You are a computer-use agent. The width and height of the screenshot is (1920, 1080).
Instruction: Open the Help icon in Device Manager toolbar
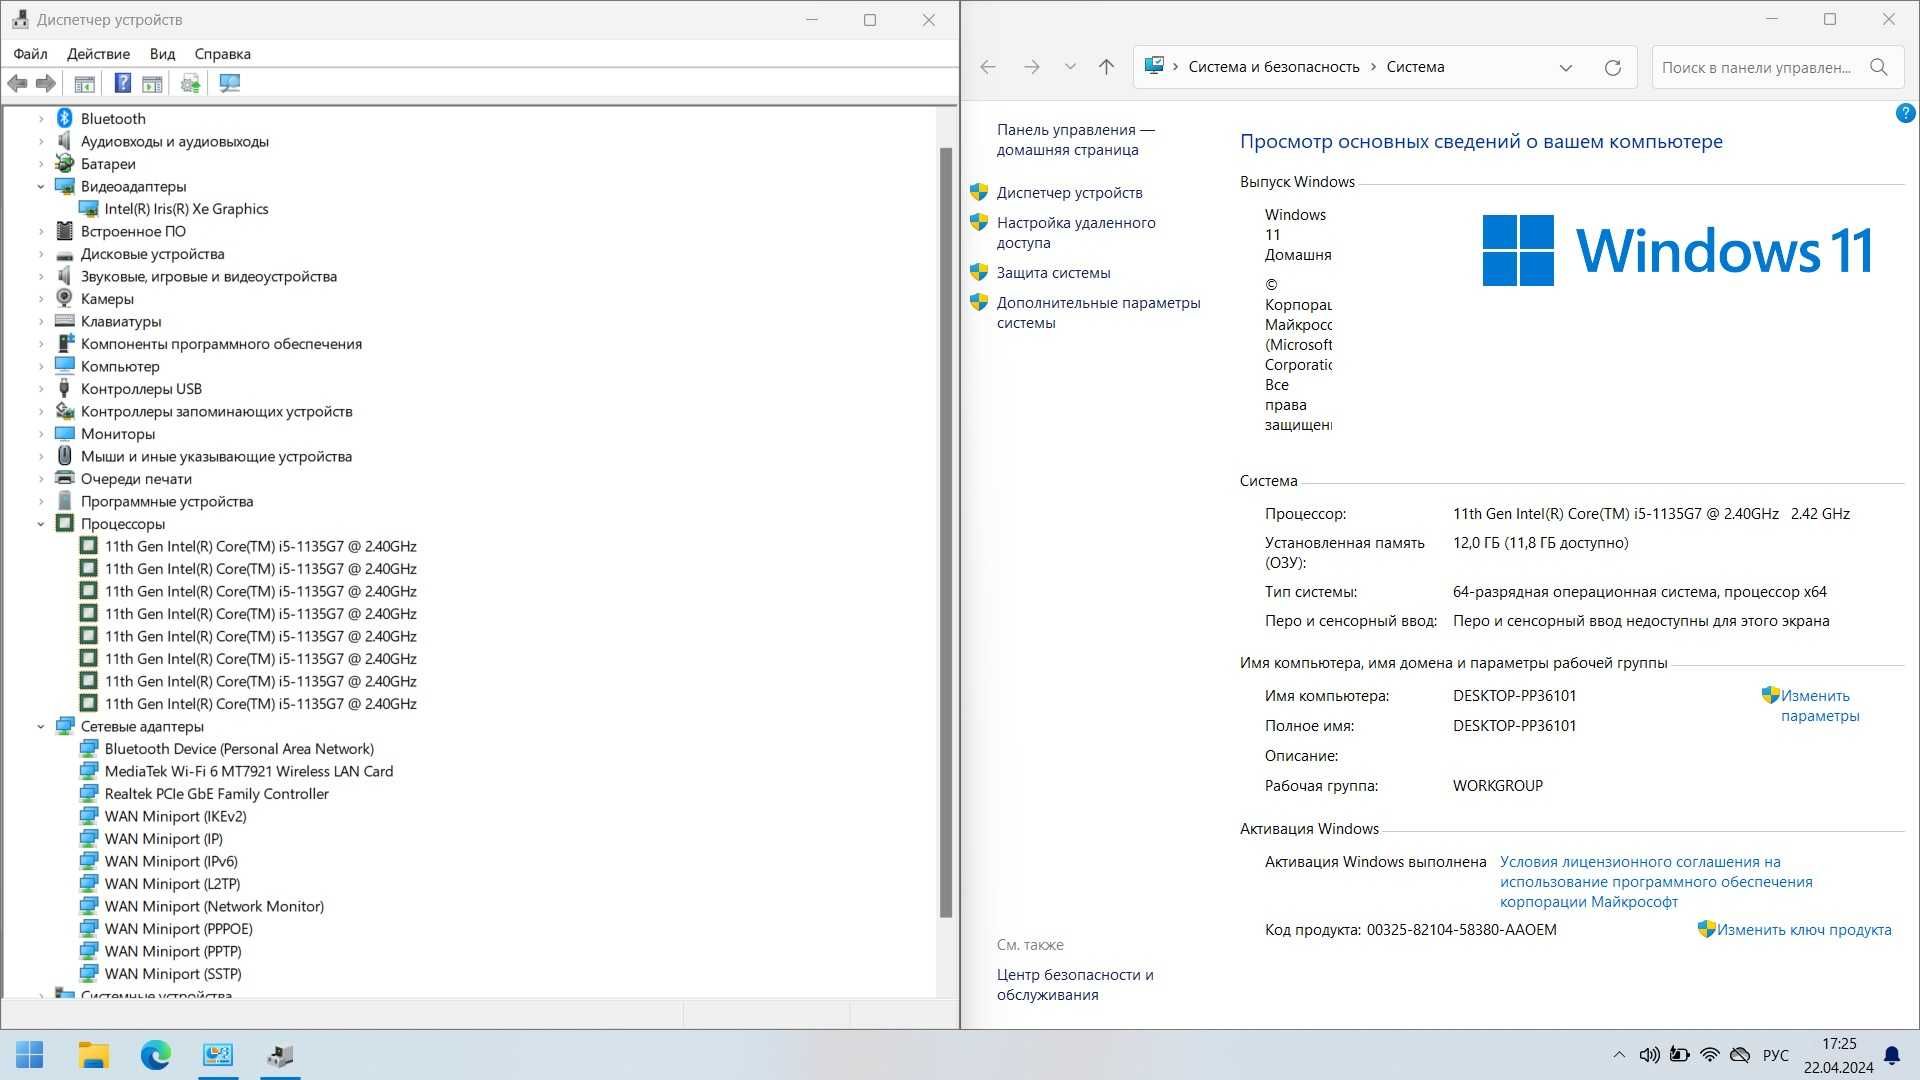122,84
